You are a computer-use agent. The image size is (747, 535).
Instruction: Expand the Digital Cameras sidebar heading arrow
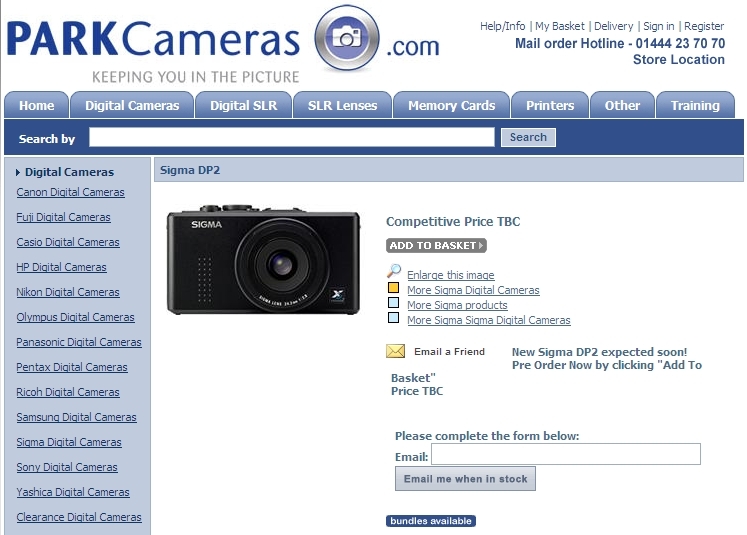pos(18,172)
